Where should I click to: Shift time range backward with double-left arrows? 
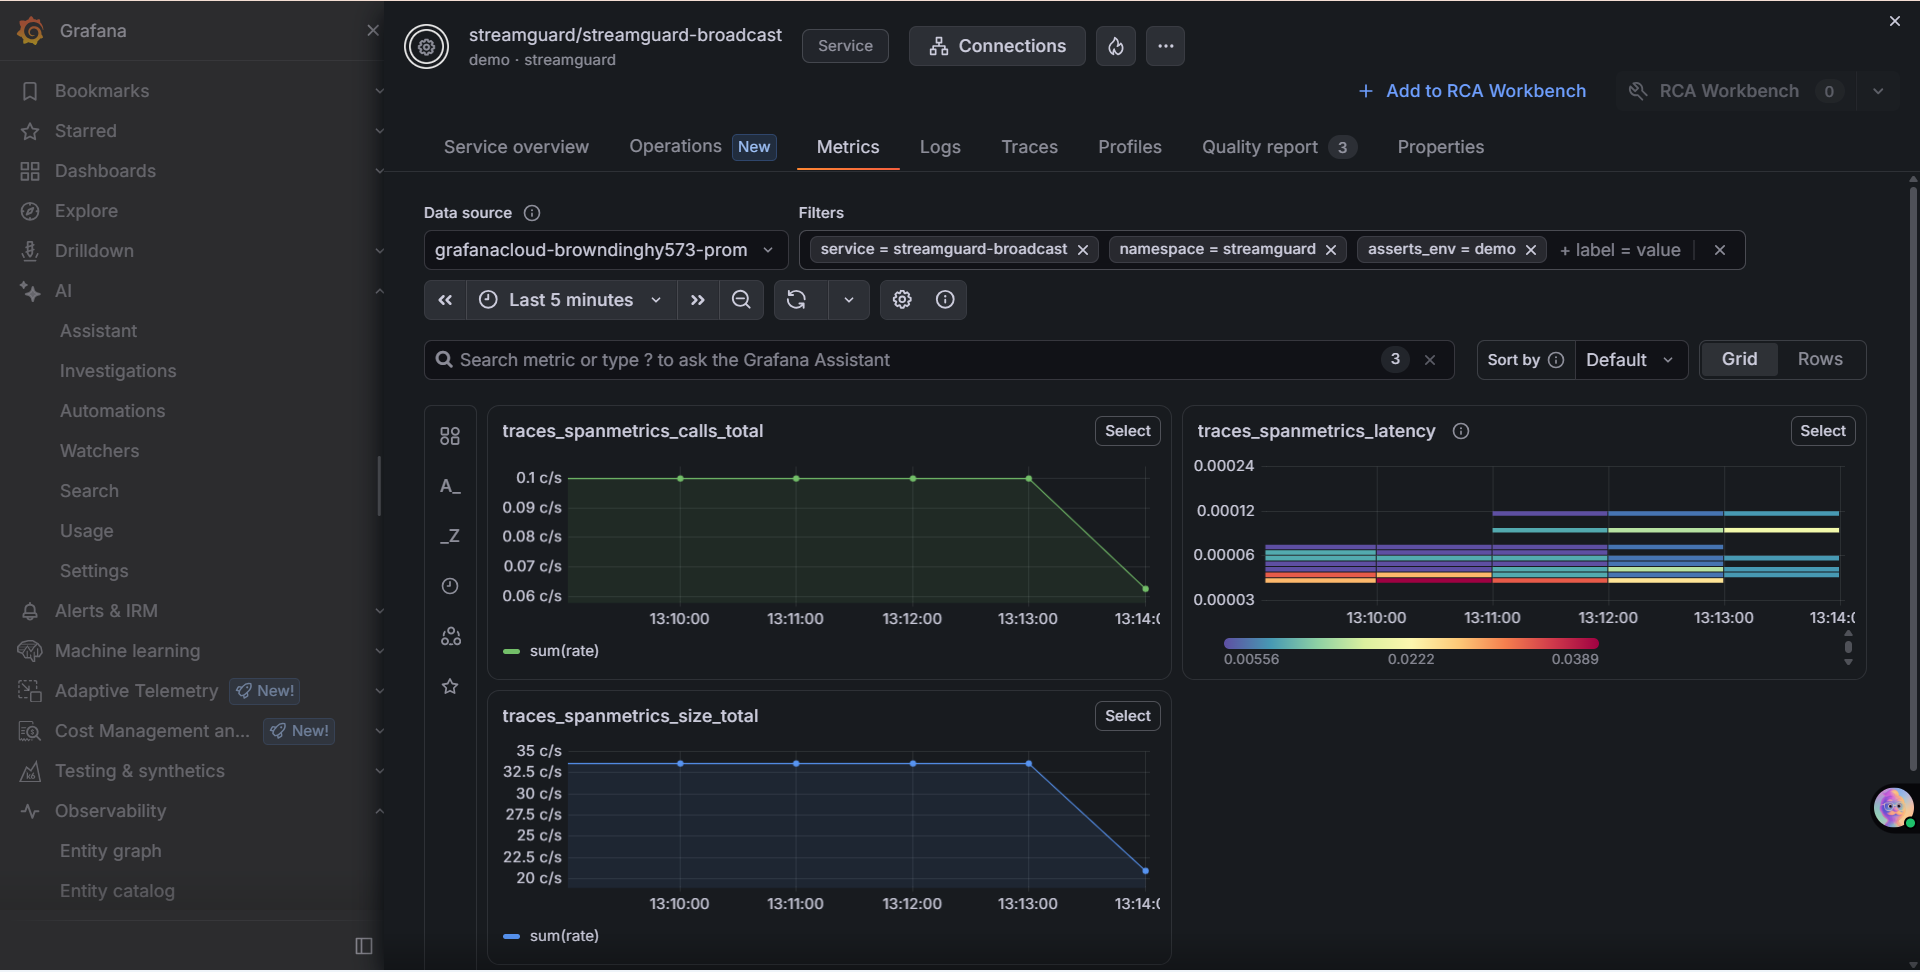pos(445,300)
